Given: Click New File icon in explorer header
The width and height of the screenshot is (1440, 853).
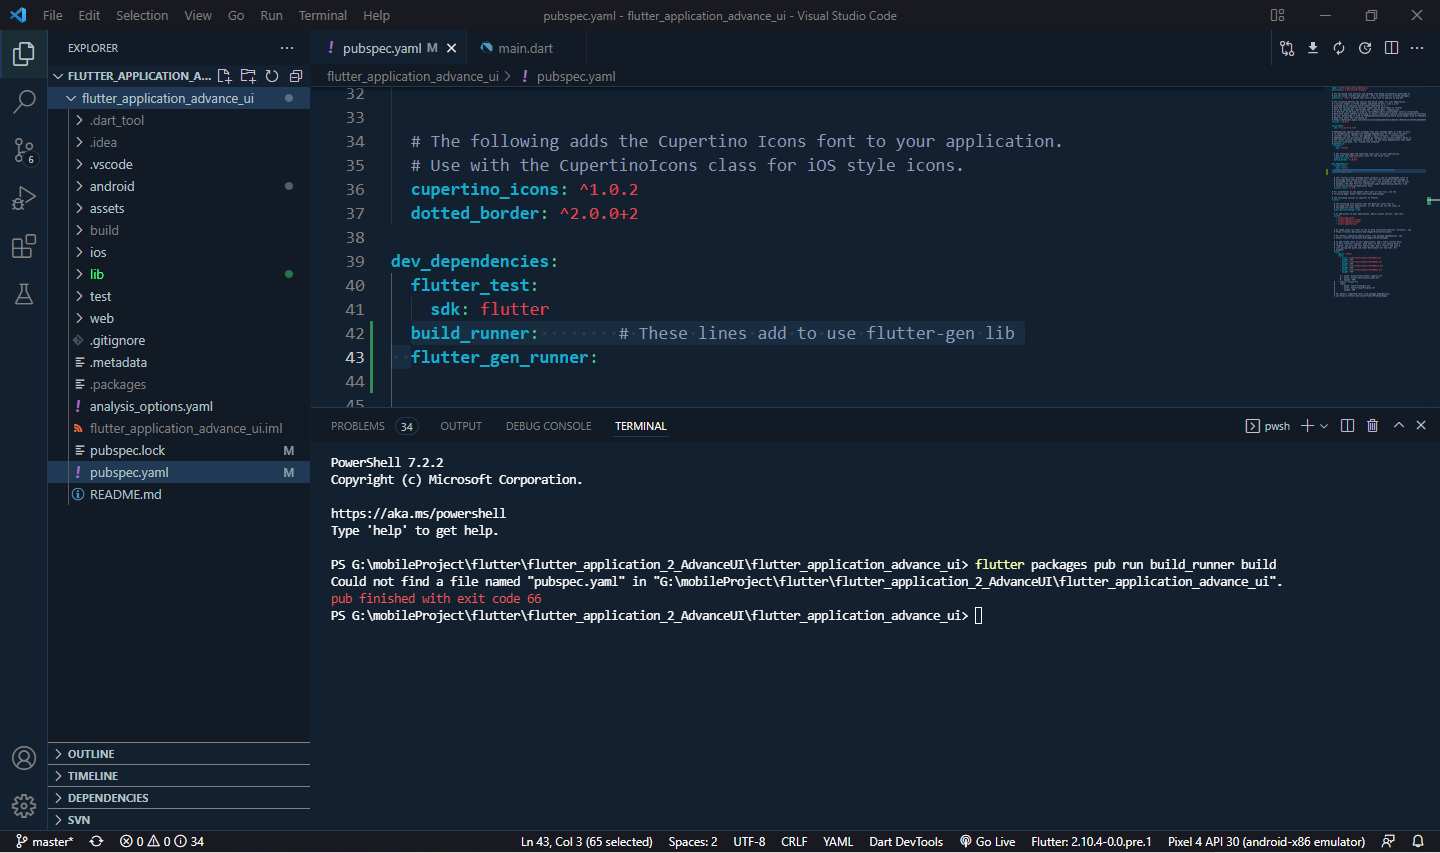Looking at the screenshot, I should [x=224, y=76].
